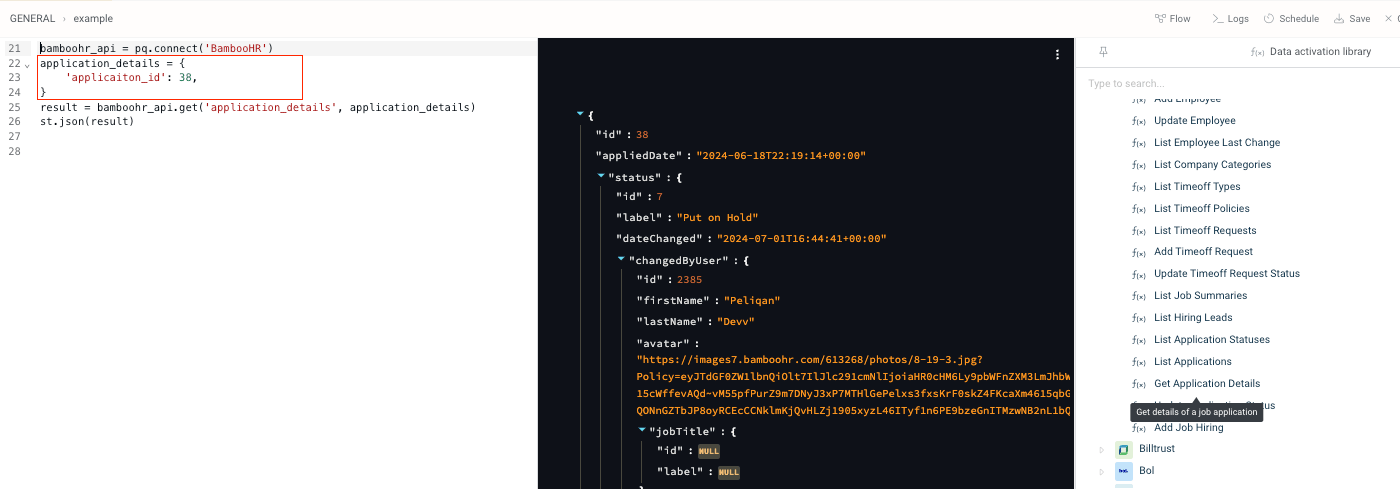Expand the Bol tree item
This screenshot has width=1400, height=489.
pyautogui.click(x=1101, y=471)
